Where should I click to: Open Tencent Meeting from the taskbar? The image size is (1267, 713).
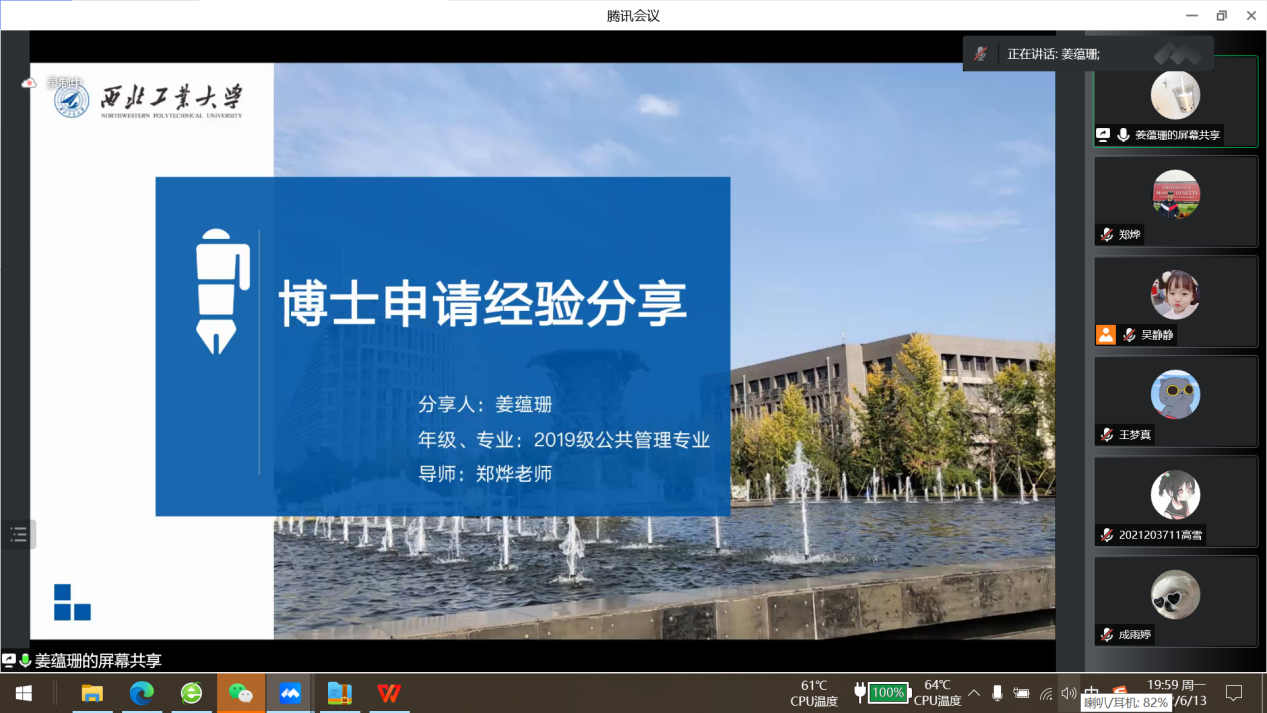click(290, 693)
